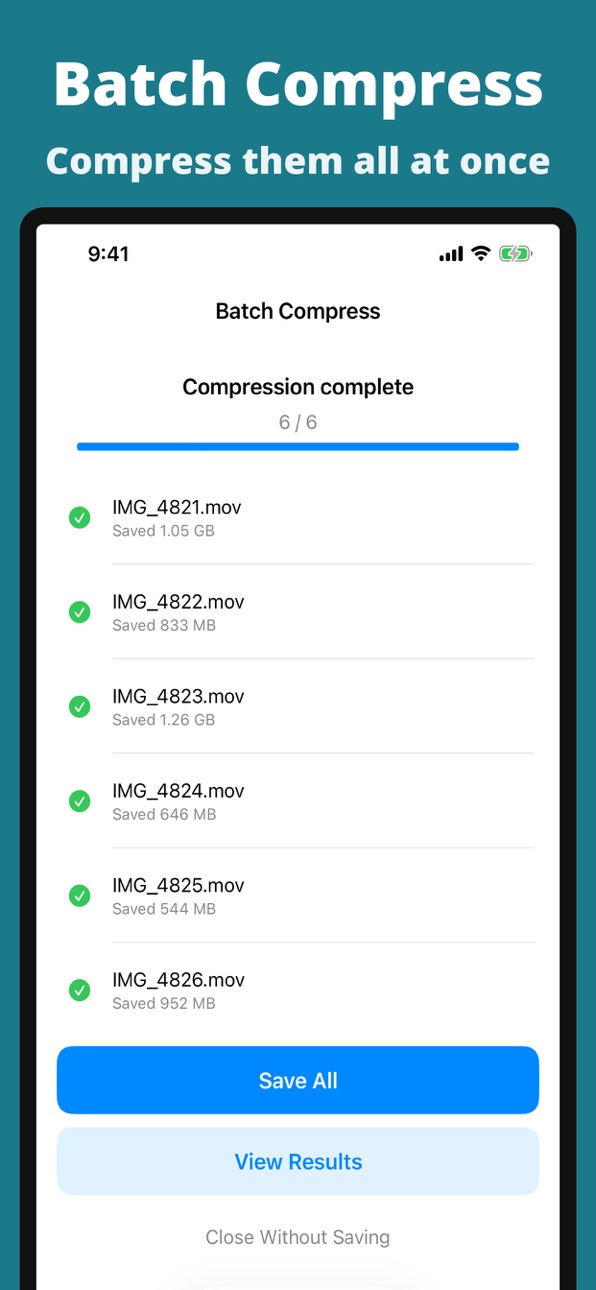
Task: Click the green checkmark beside IMG_4822.mov
Action: coord(79,612)
